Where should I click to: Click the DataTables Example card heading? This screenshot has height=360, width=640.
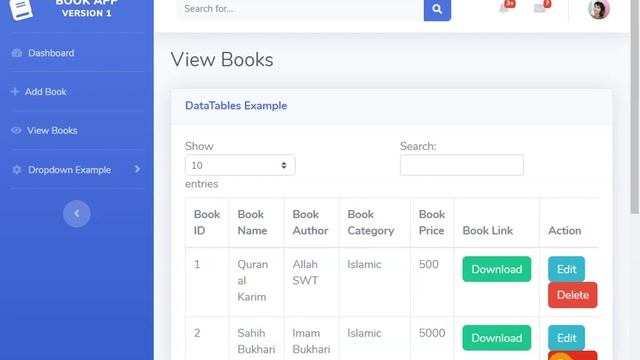[x=236, y=106]
